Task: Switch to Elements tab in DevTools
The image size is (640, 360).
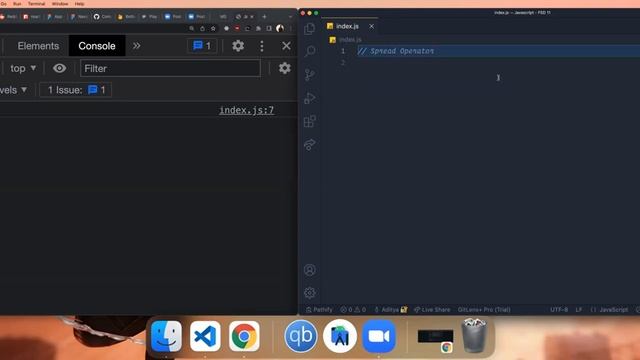Action: pos(38,46)
